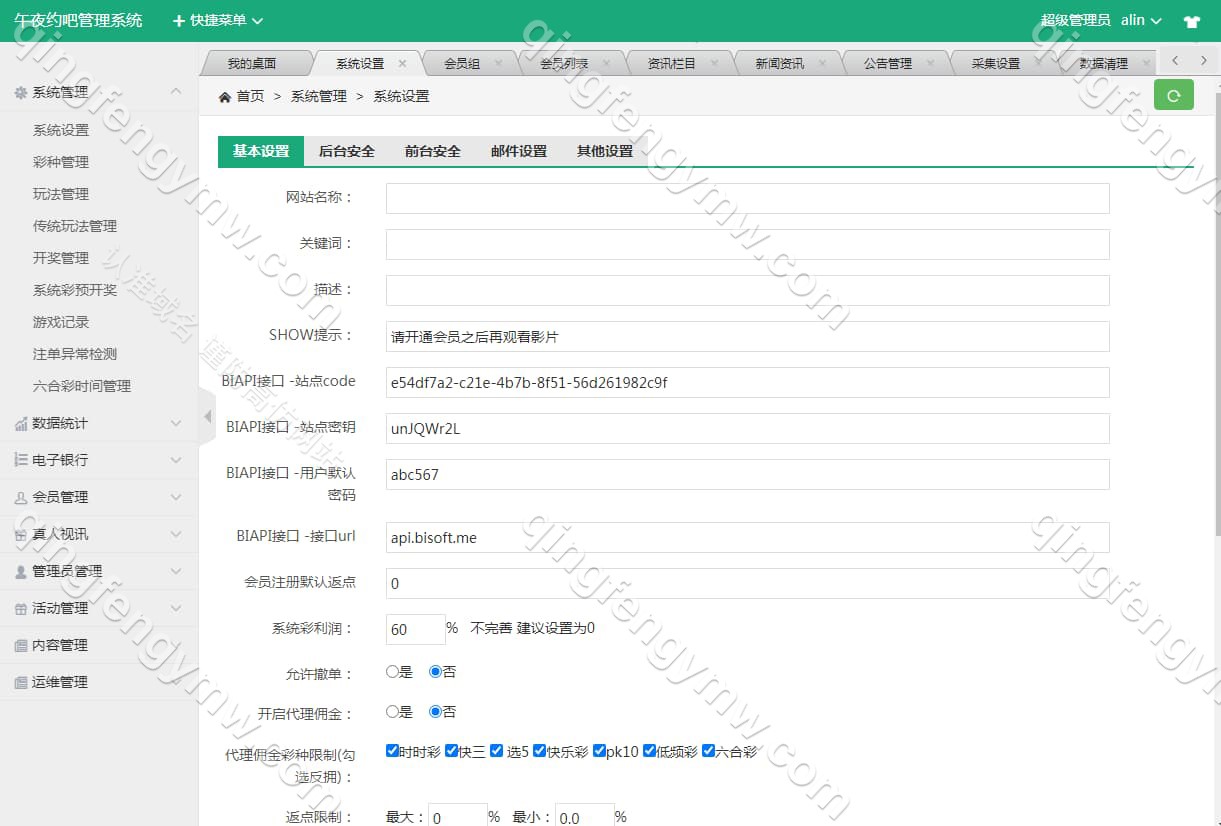Viewport: 1221px width, 826px height.
Task: Open the skin theme shirt icon
Action: pyautogui.click(x=1191, y=21)
